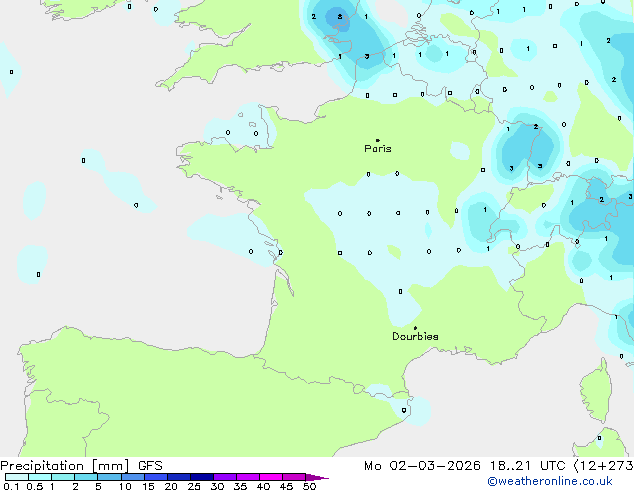Select the 45–50 mm legend color swatch
The image size is (634, 490).
(x=294, y=477)
